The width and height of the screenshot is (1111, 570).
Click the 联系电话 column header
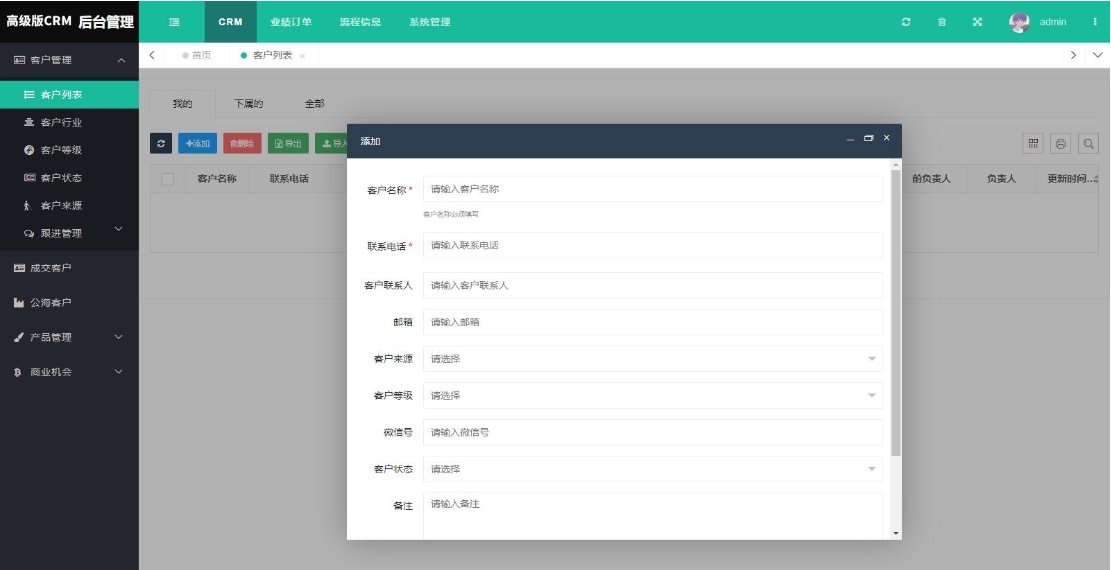289,179
